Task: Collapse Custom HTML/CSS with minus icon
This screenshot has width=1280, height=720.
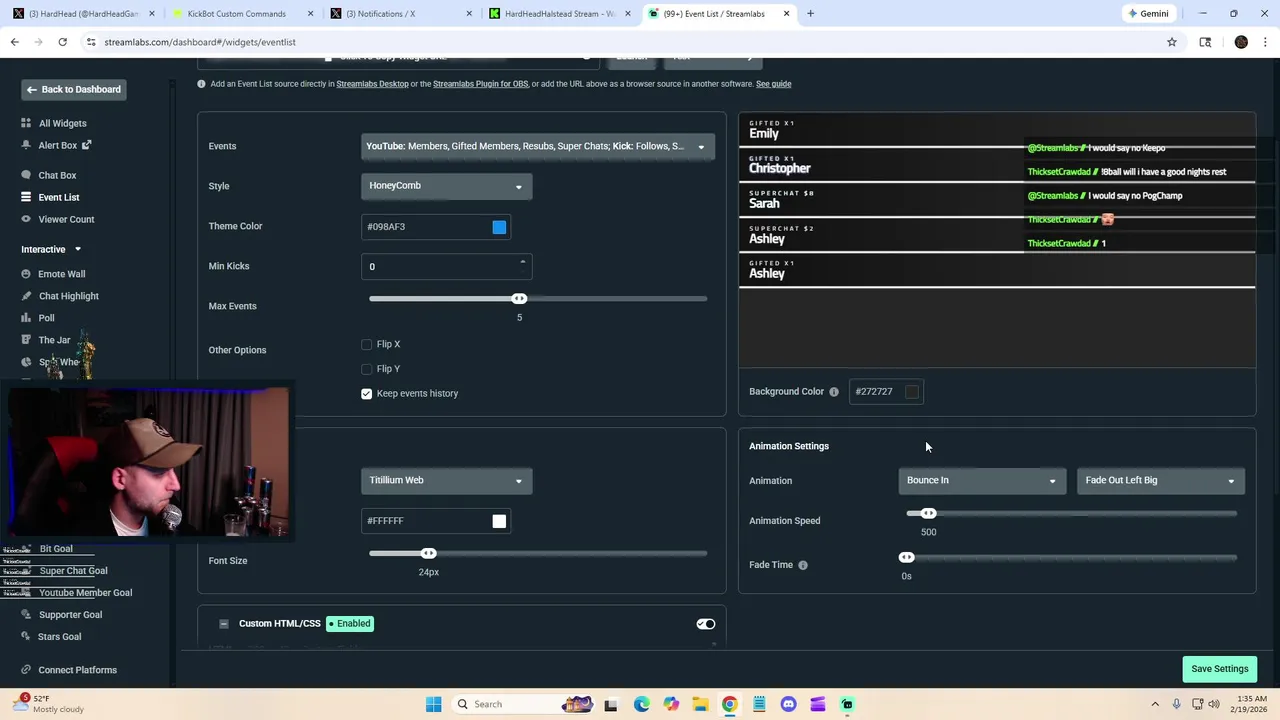Action: [224, 624]
